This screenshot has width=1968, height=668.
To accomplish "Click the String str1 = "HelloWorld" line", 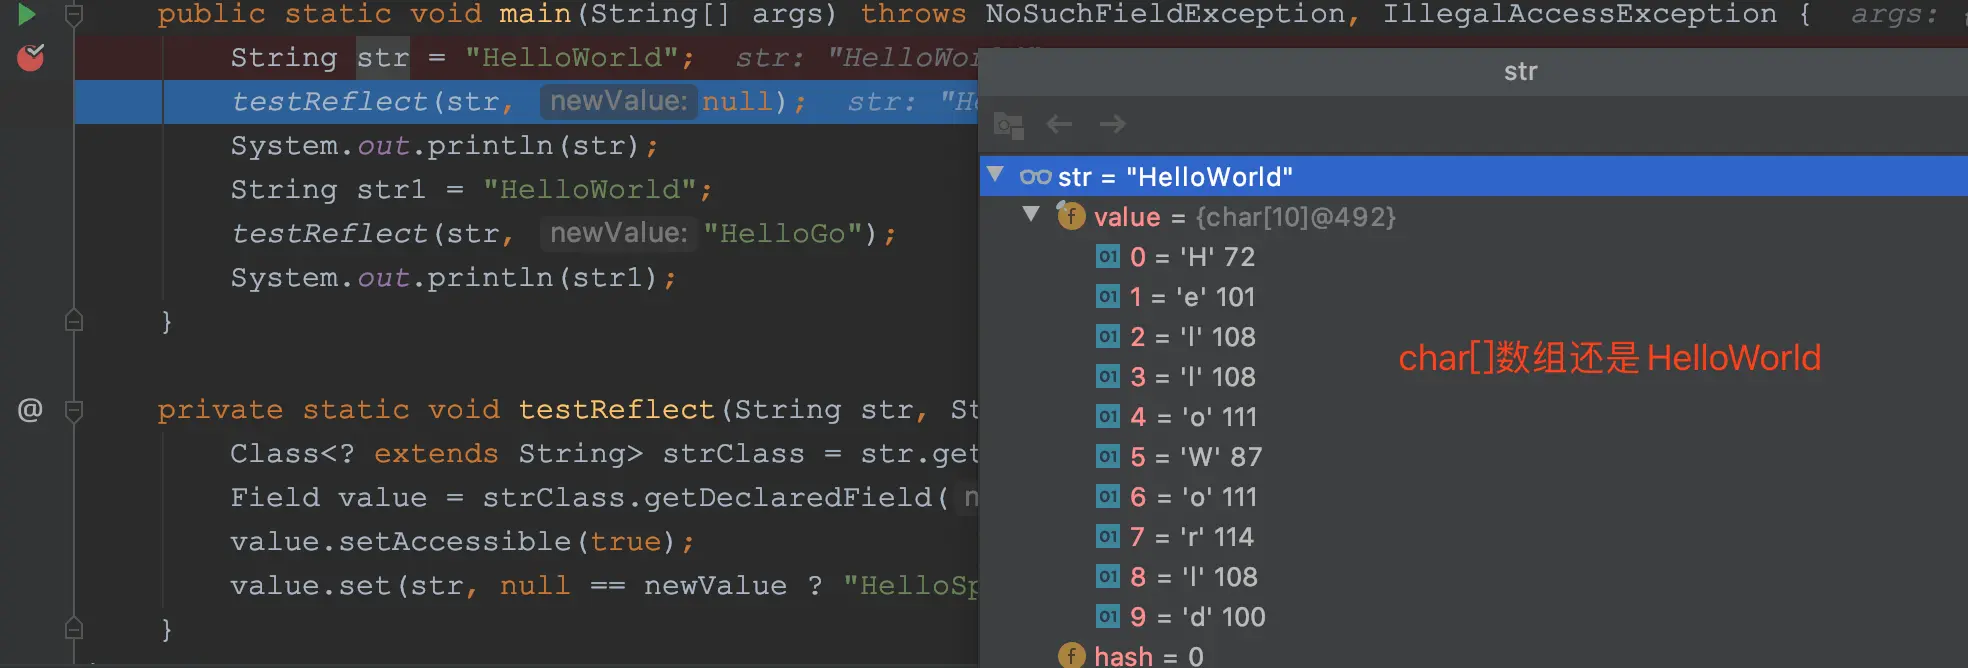I will pyautogui.click(x=472, y=190).
